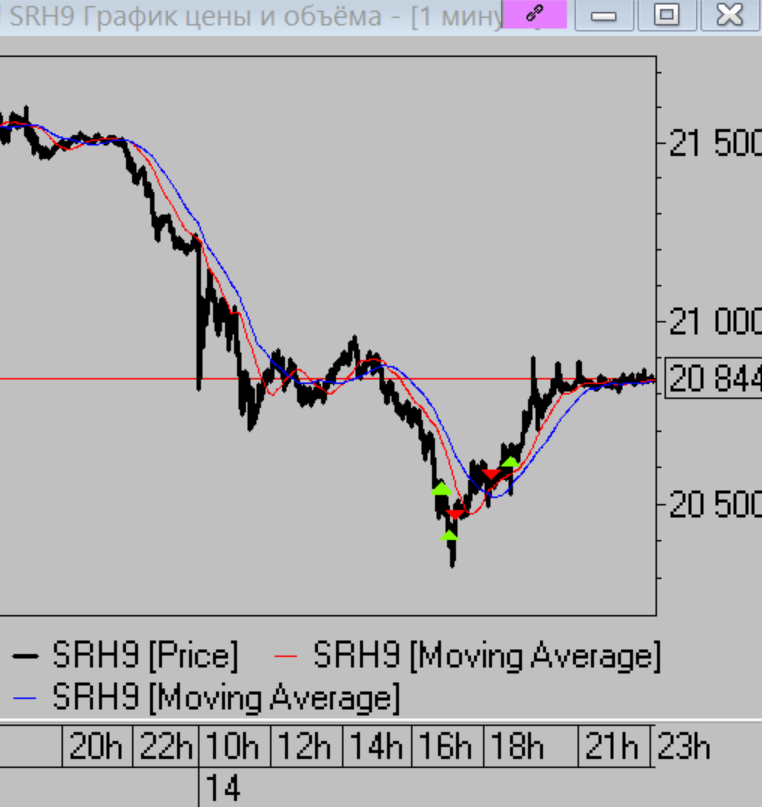
Task: Click the boxed current price label 20 844
Action: coord(714,379)
